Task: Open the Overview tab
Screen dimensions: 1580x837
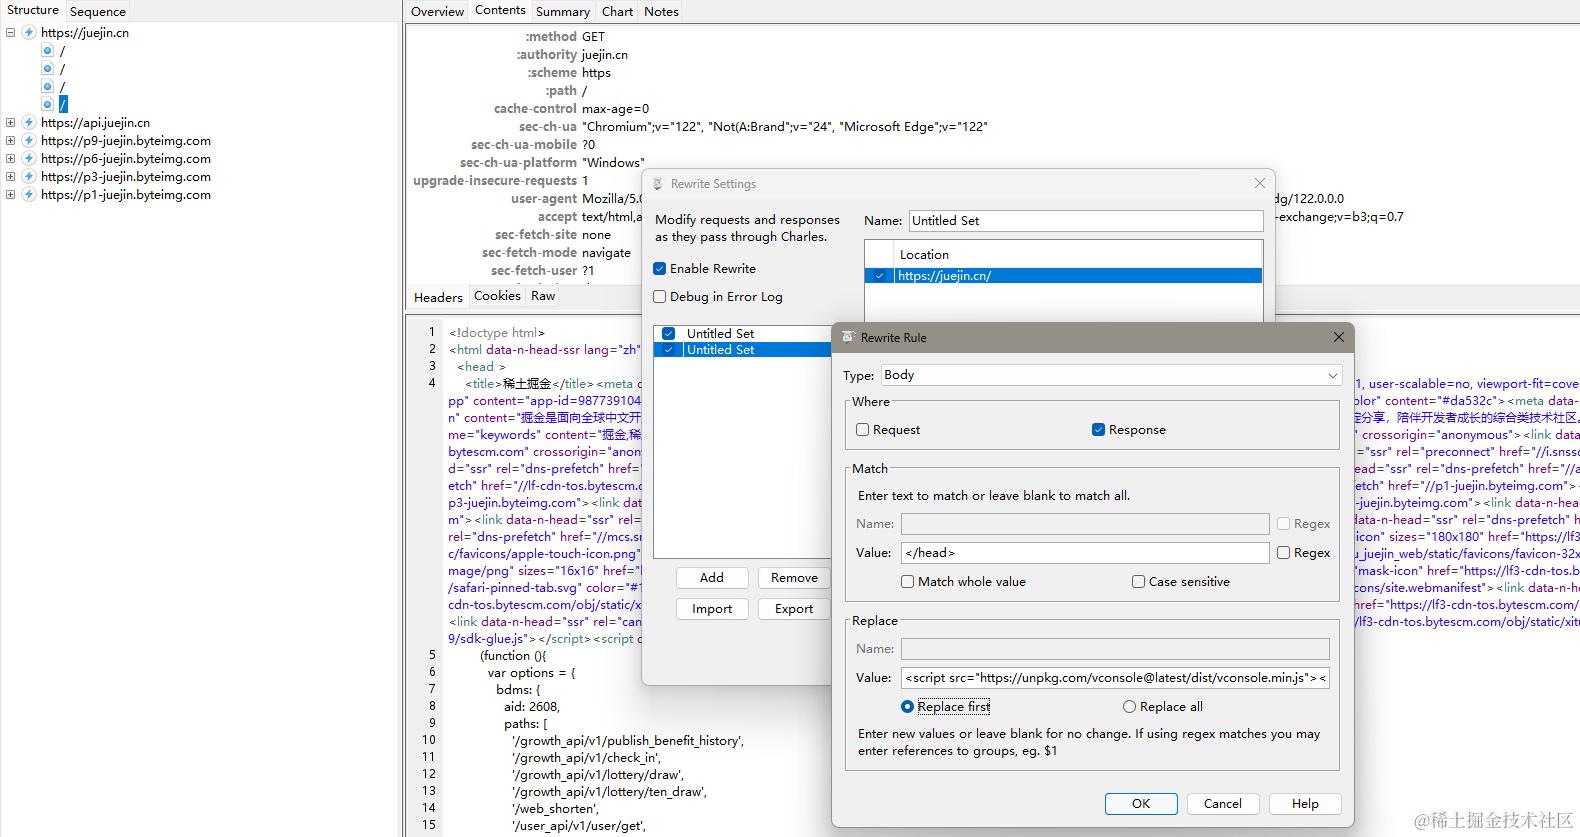Action: (x=437, y=12)
